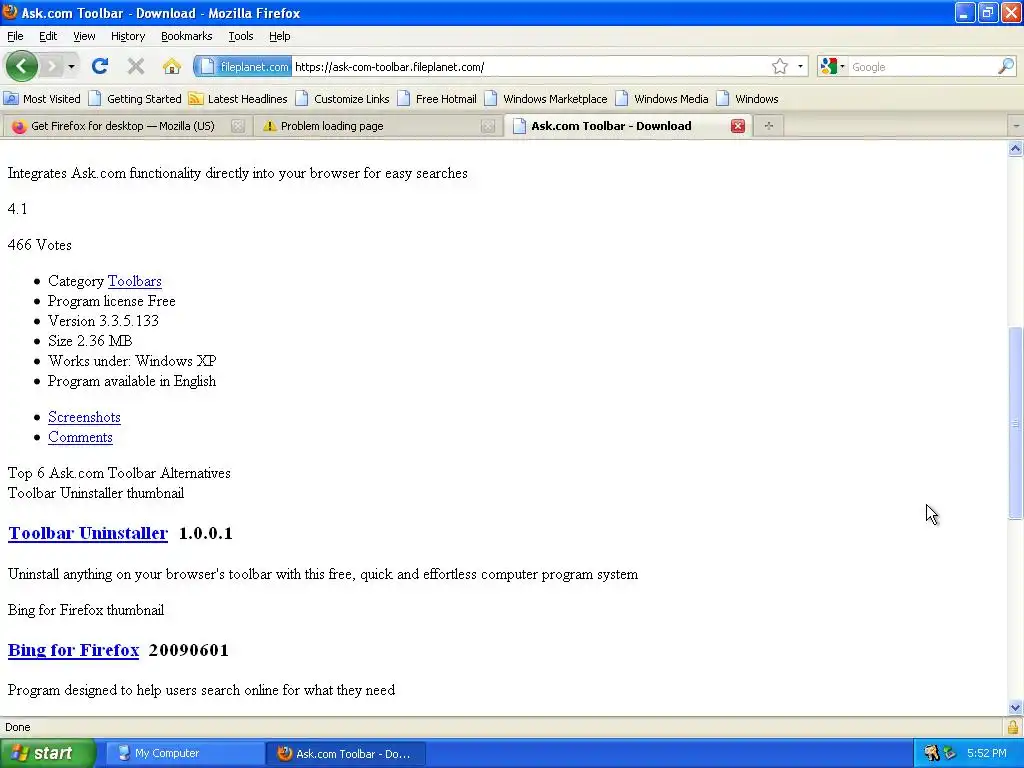This screenshot has height=768, width=1024.
Task: Open the Bookmarks menu
Action: coord(187,36)
